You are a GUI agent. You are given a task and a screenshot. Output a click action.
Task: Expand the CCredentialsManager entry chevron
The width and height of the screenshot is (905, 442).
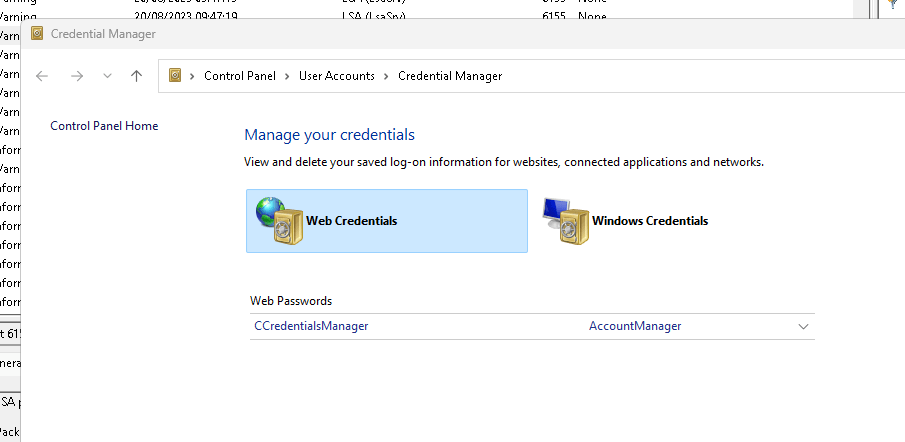point(803,327)
